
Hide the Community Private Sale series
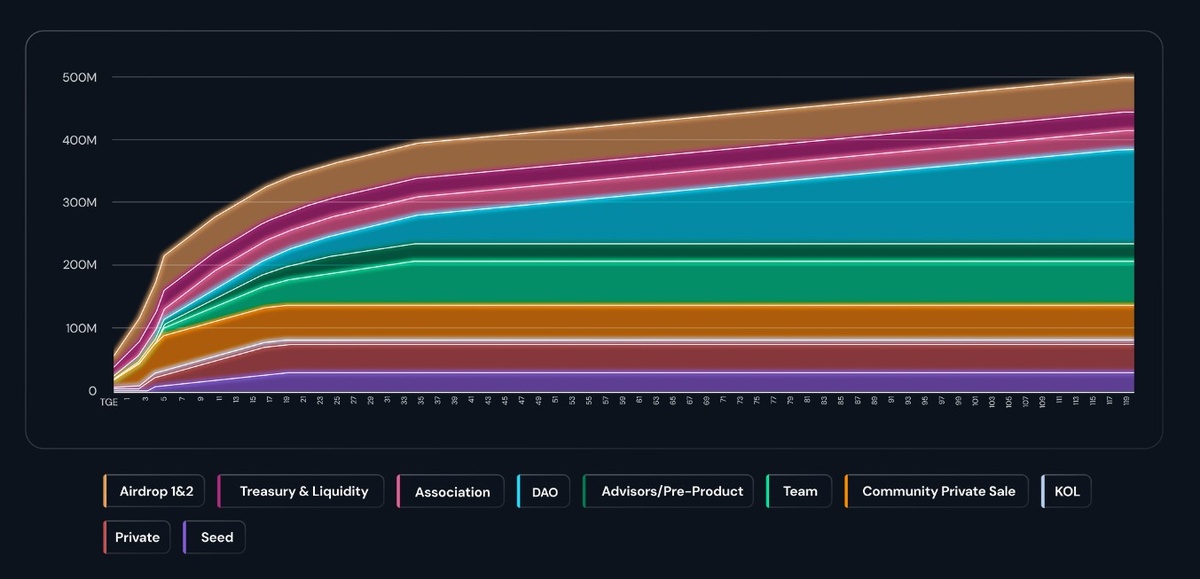click(936, 491)
